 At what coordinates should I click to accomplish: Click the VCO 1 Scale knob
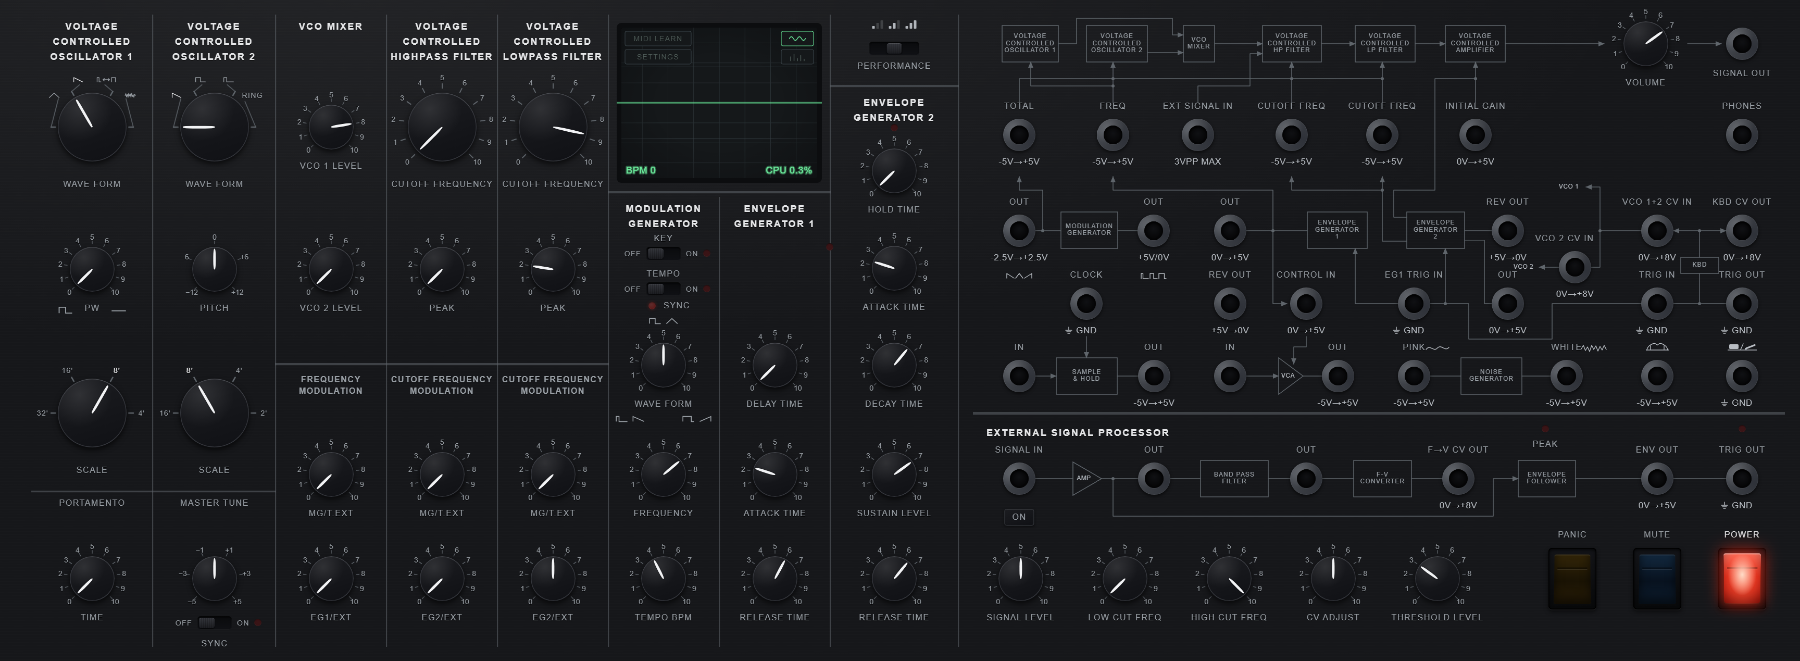click(x=92, y=413)
